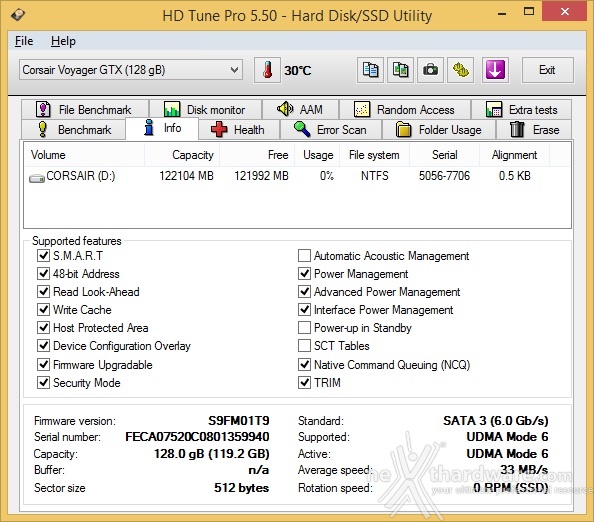Maximize the HD Tune Pro window
This screenshot has height=522, width=594.
point(529,12)
